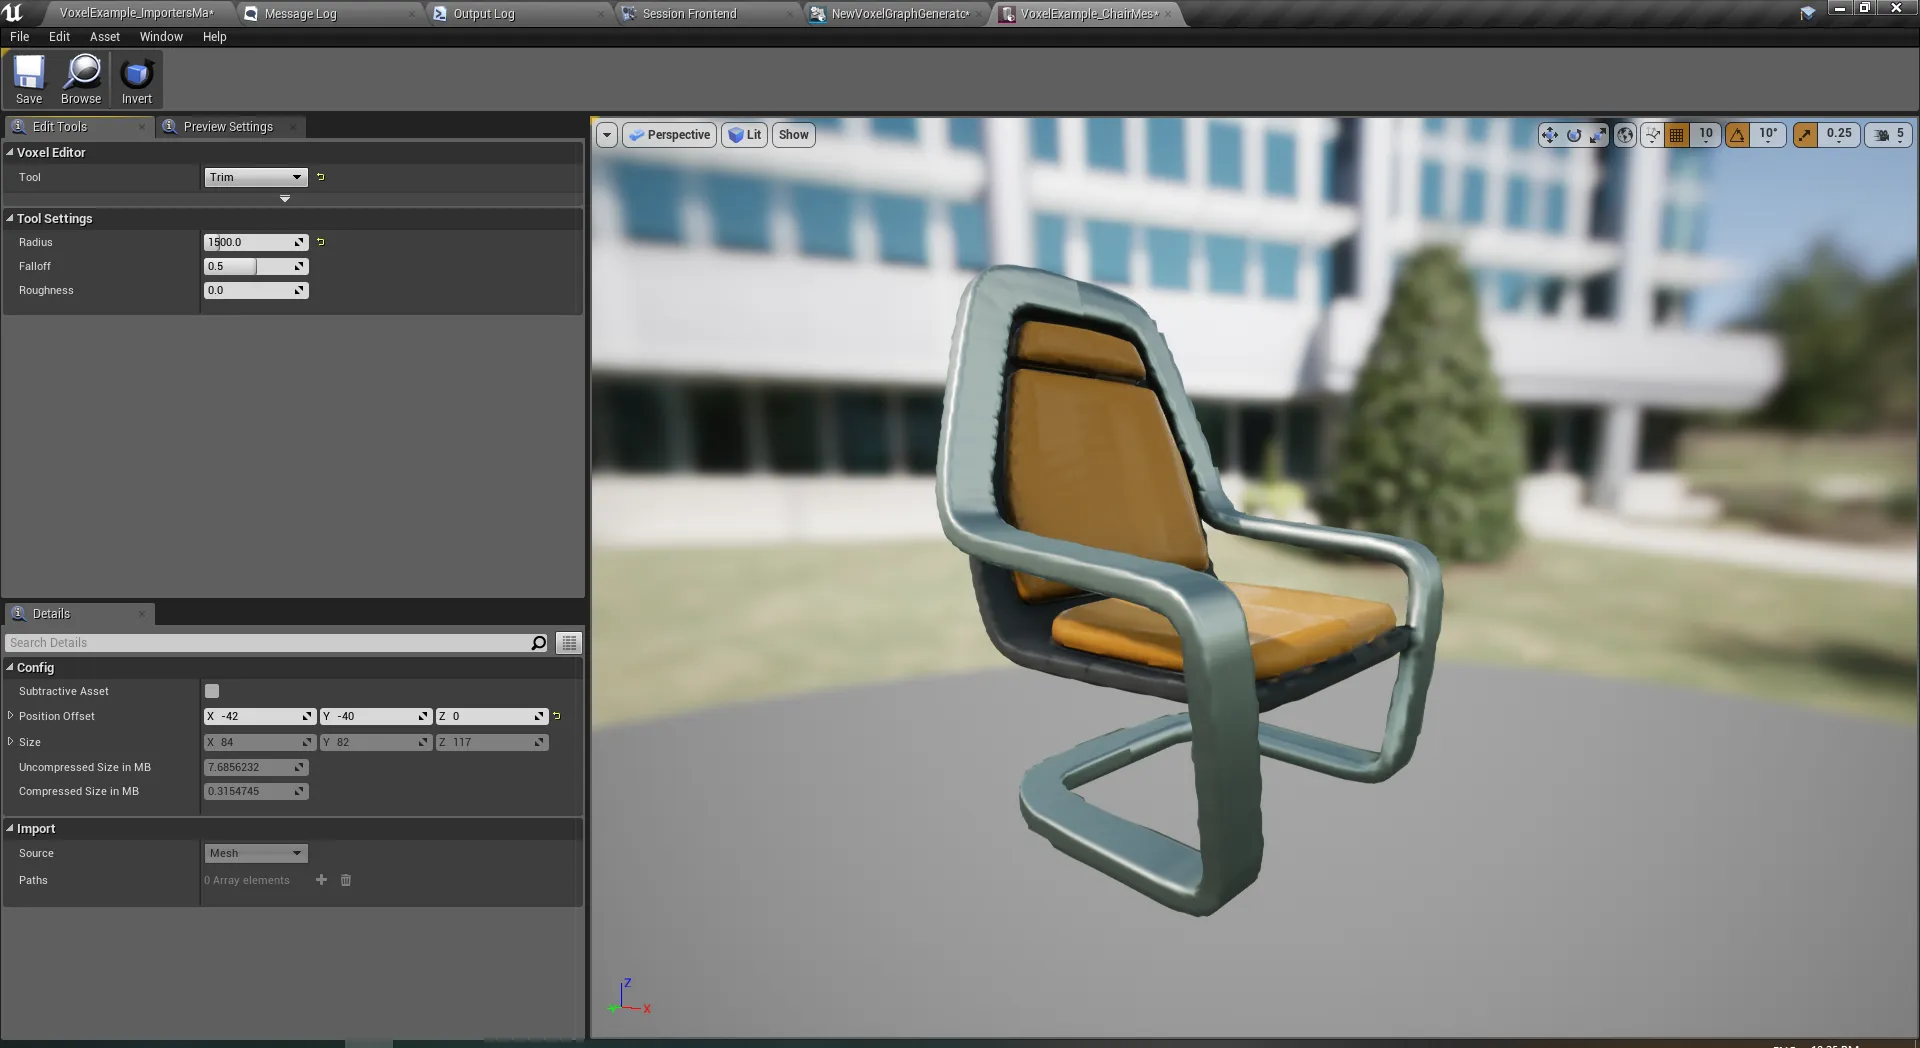This screenshot has height=1048, width=1920.
Task: Expand the Position Offset property
Action: pyautogui.click(x=11, y=716)
